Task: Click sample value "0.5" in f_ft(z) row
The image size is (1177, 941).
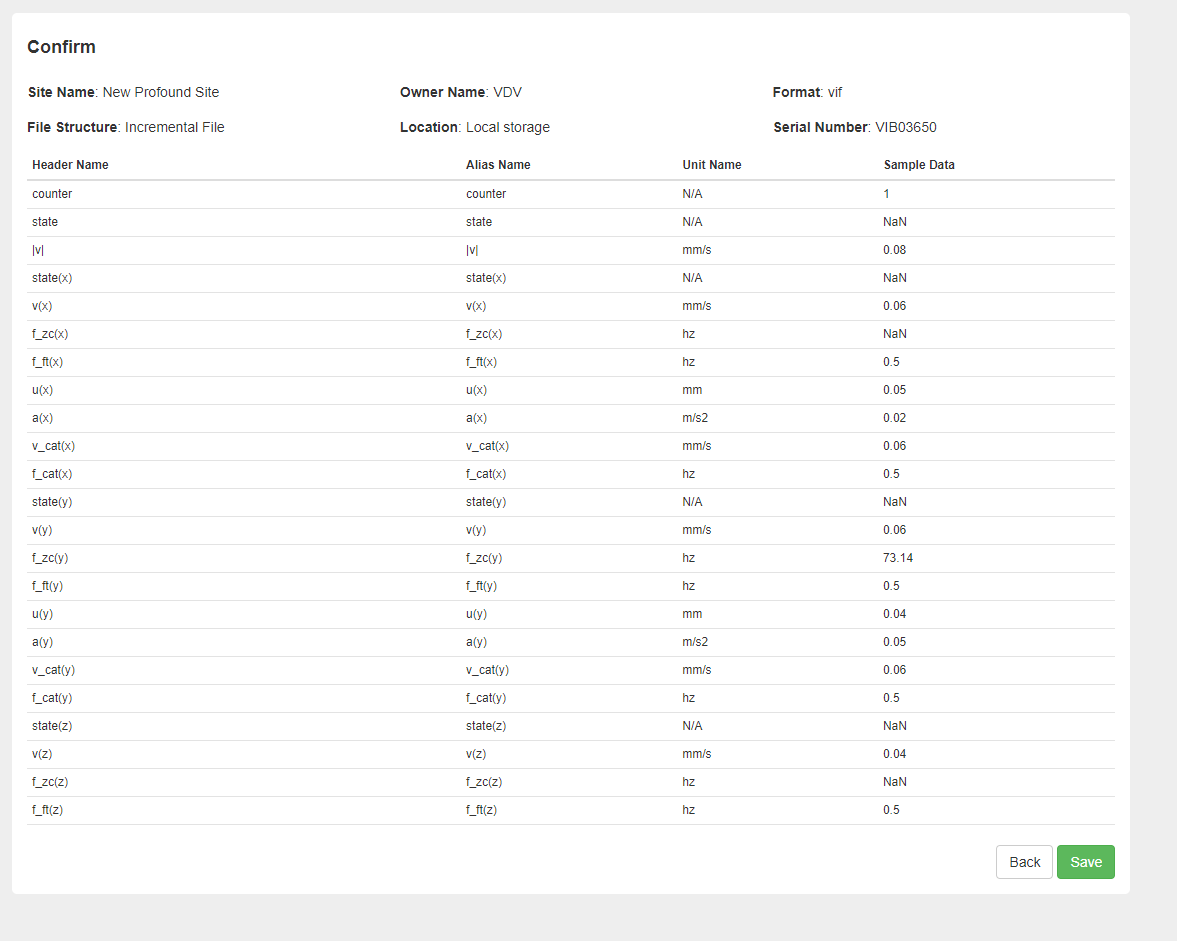Action: click(x=891, y=810)
